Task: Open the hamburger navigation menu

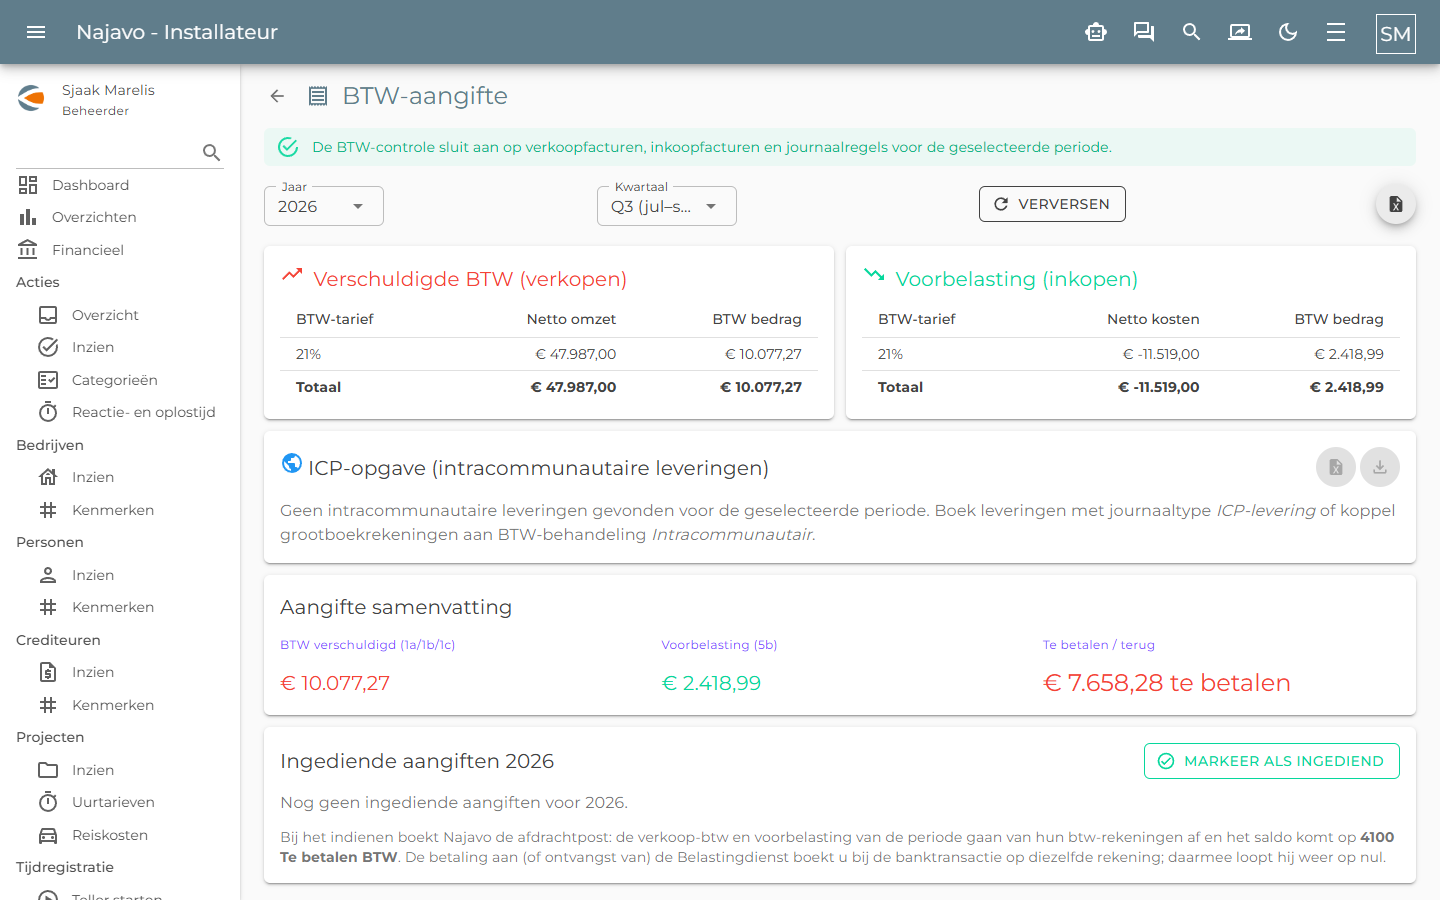Action: [x=36, y=32]
